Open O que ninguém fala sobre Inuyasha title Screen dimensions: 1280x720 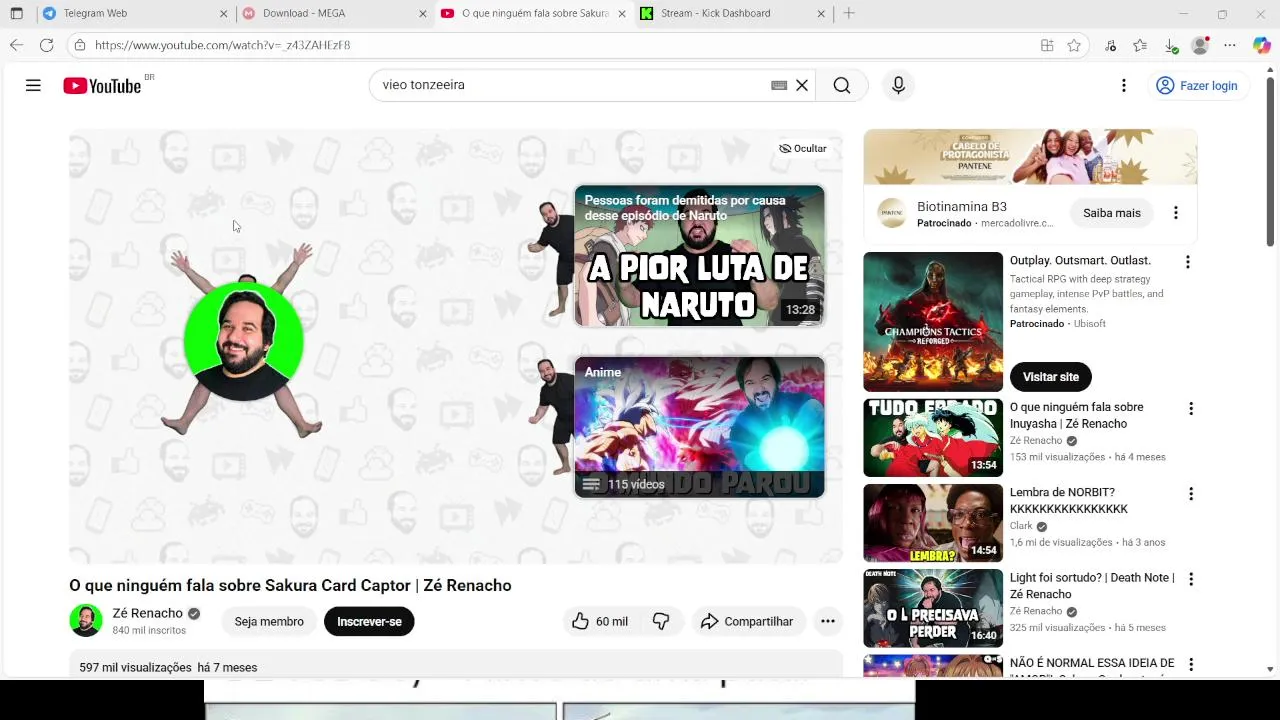(1076, 416)
